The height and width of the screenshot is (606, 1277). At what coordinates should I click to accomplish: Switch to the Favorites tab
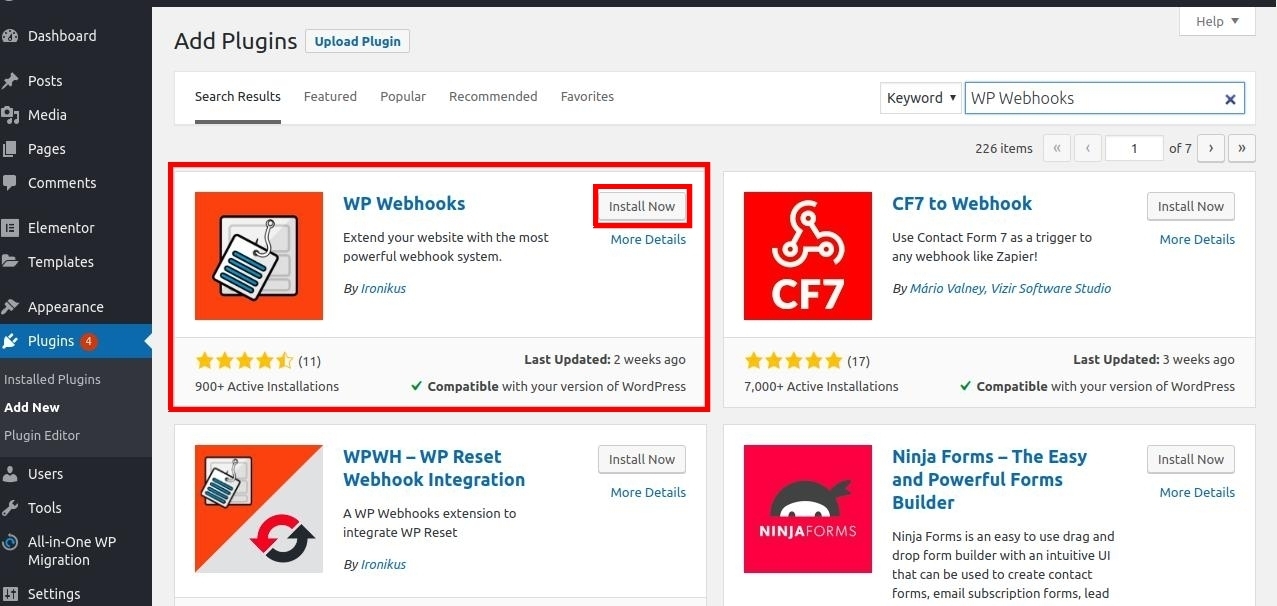(587, 97)
